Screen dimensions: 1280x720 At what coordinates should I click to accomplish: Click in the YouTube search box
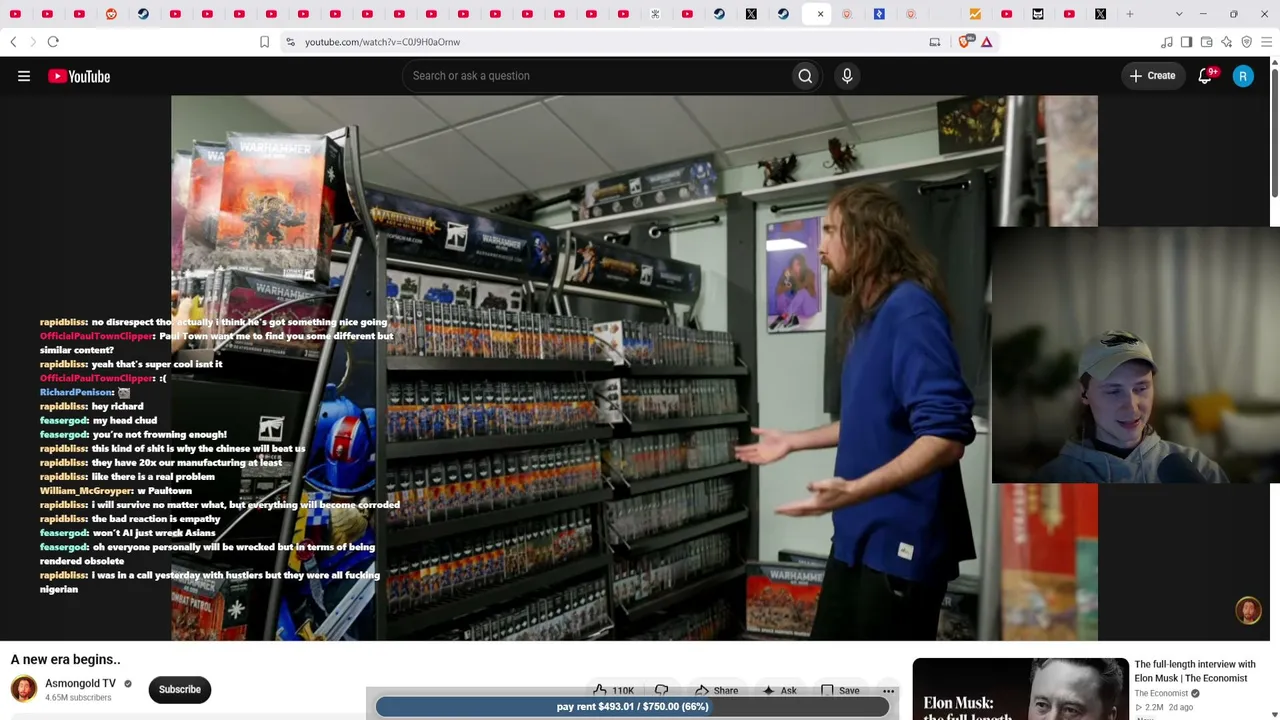point(596,76)
